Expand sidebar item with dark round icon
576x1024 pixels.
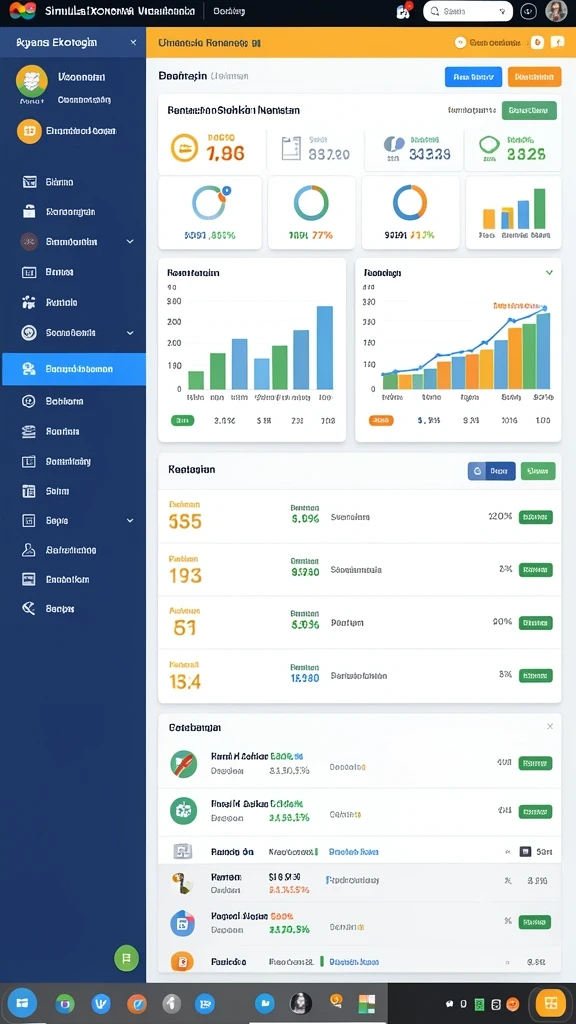[x=77, y=242]
